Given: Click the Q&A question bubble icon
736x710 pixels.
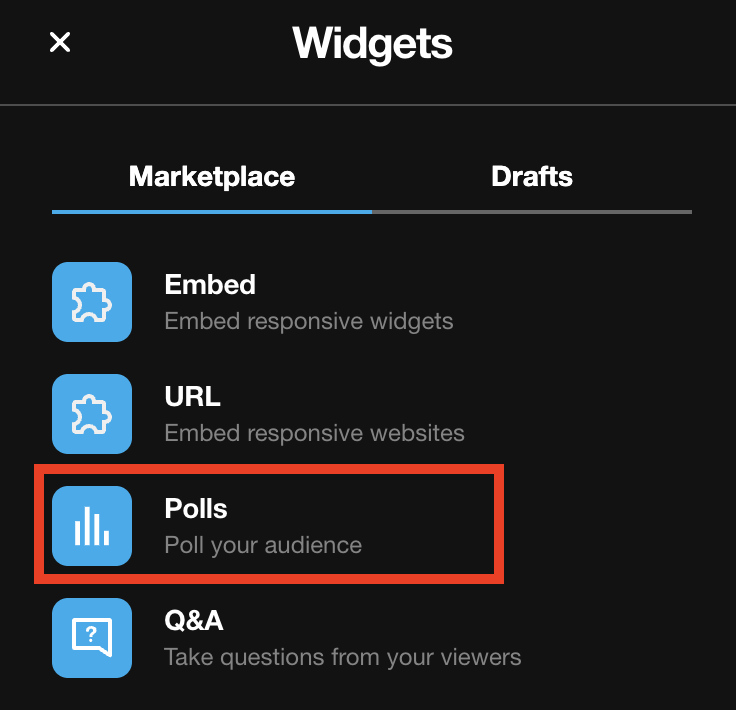Looking at the screenshot, I should (x=92, y=638).
